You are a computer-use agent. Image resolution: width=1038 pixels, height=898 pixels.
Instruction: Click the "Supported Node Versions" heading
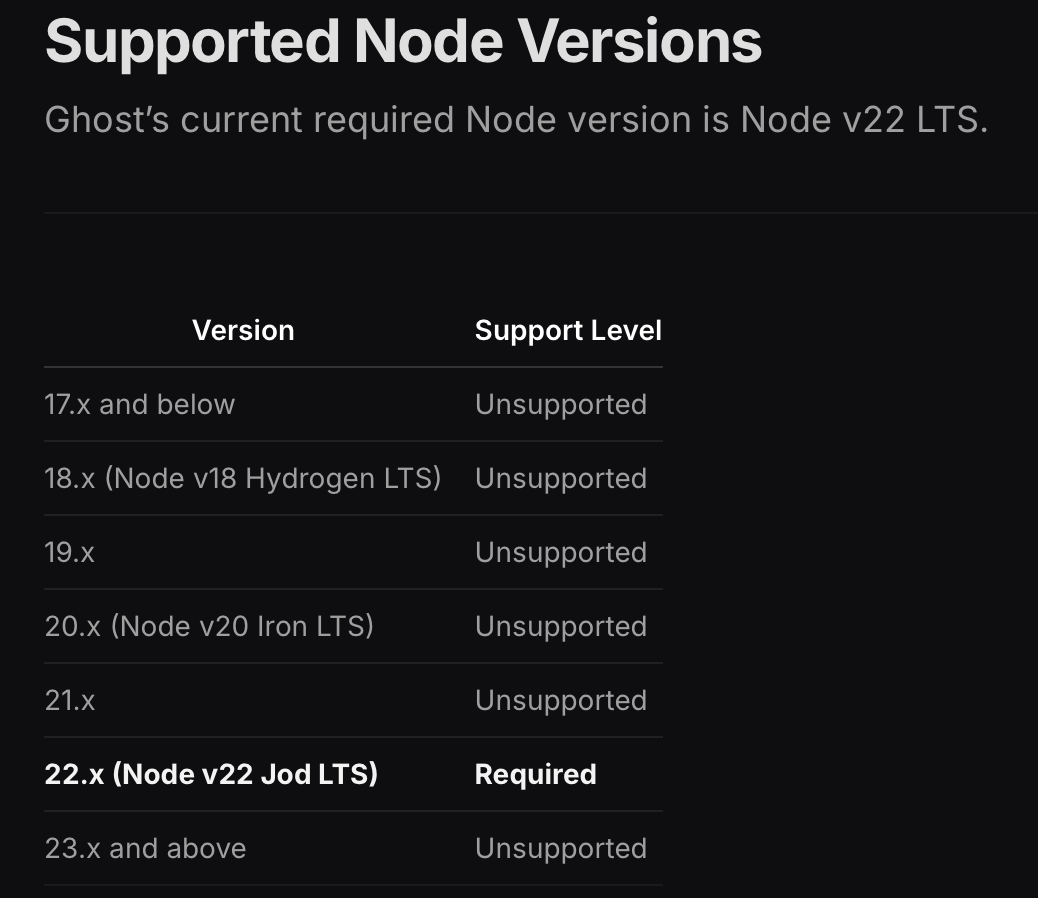pos(403,42)
